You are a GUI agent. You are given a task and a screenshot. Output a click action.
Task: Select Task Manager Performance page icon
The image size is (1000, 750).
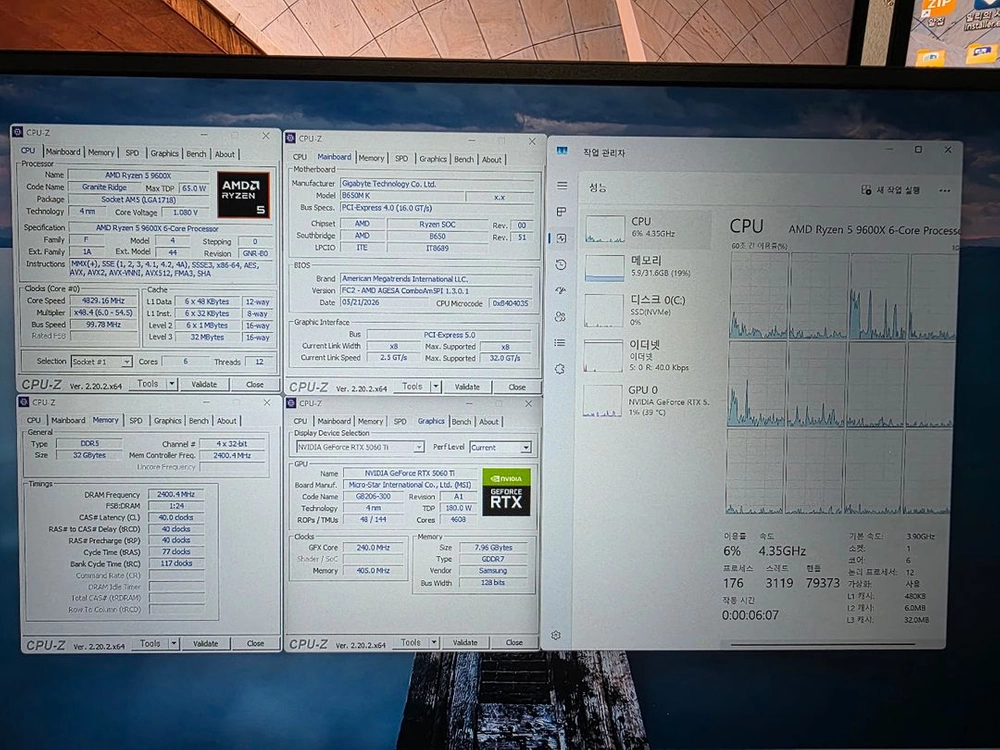561,238
